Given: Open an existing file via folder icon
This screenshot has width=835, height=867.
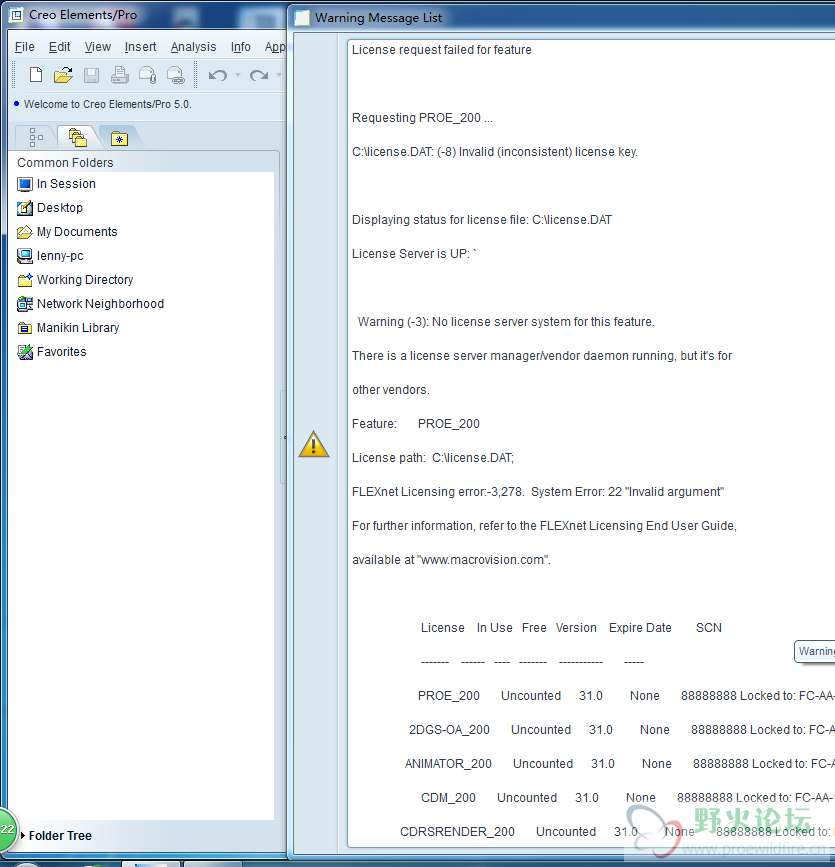Looking at the screenshot, I should pos(64,75).
